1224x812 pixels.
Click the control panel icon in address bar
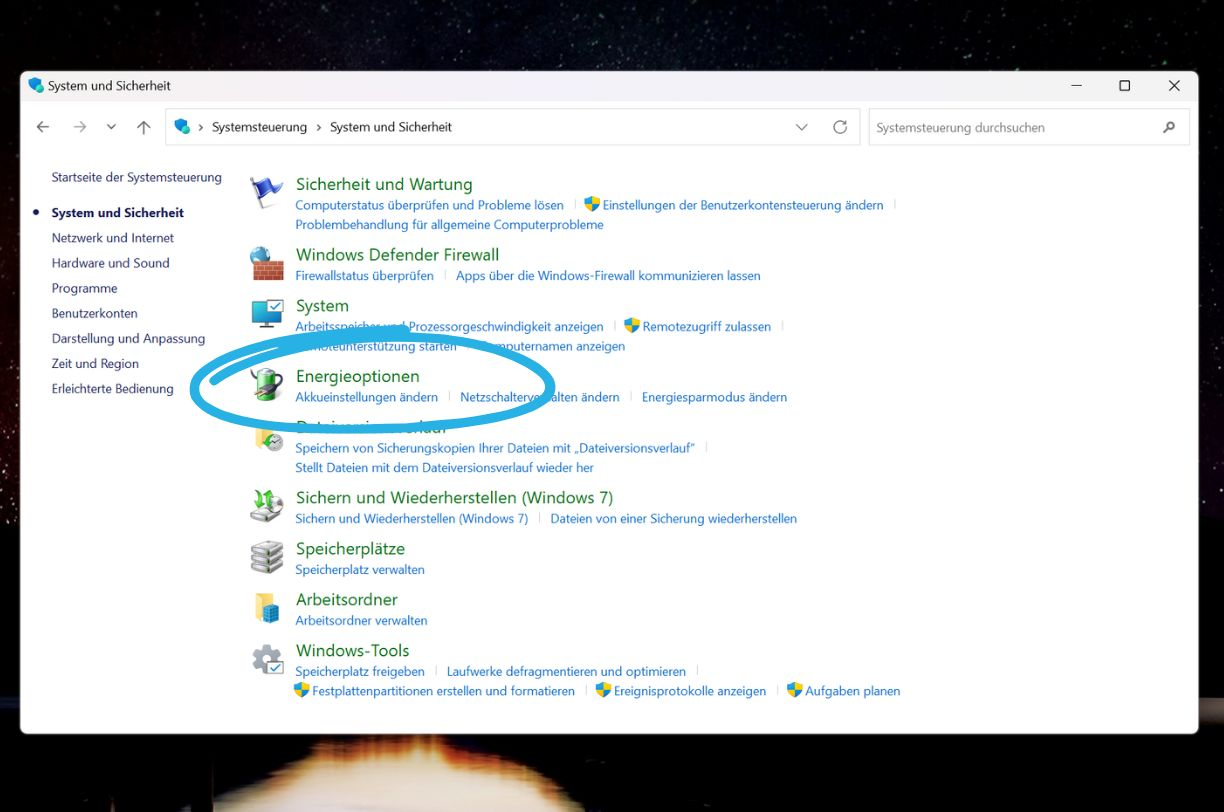click(182, 126)
